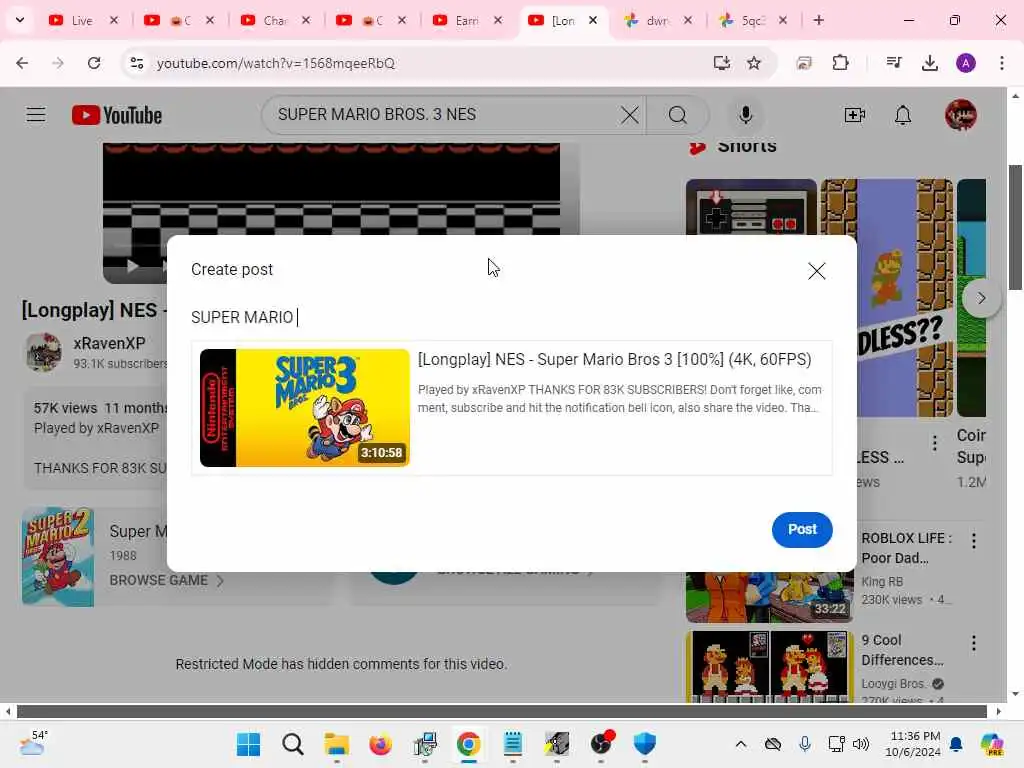This screenshot has width=1024, height=768.
Task: Open the clock showing 11:36 PM
Action: (915, 744)
